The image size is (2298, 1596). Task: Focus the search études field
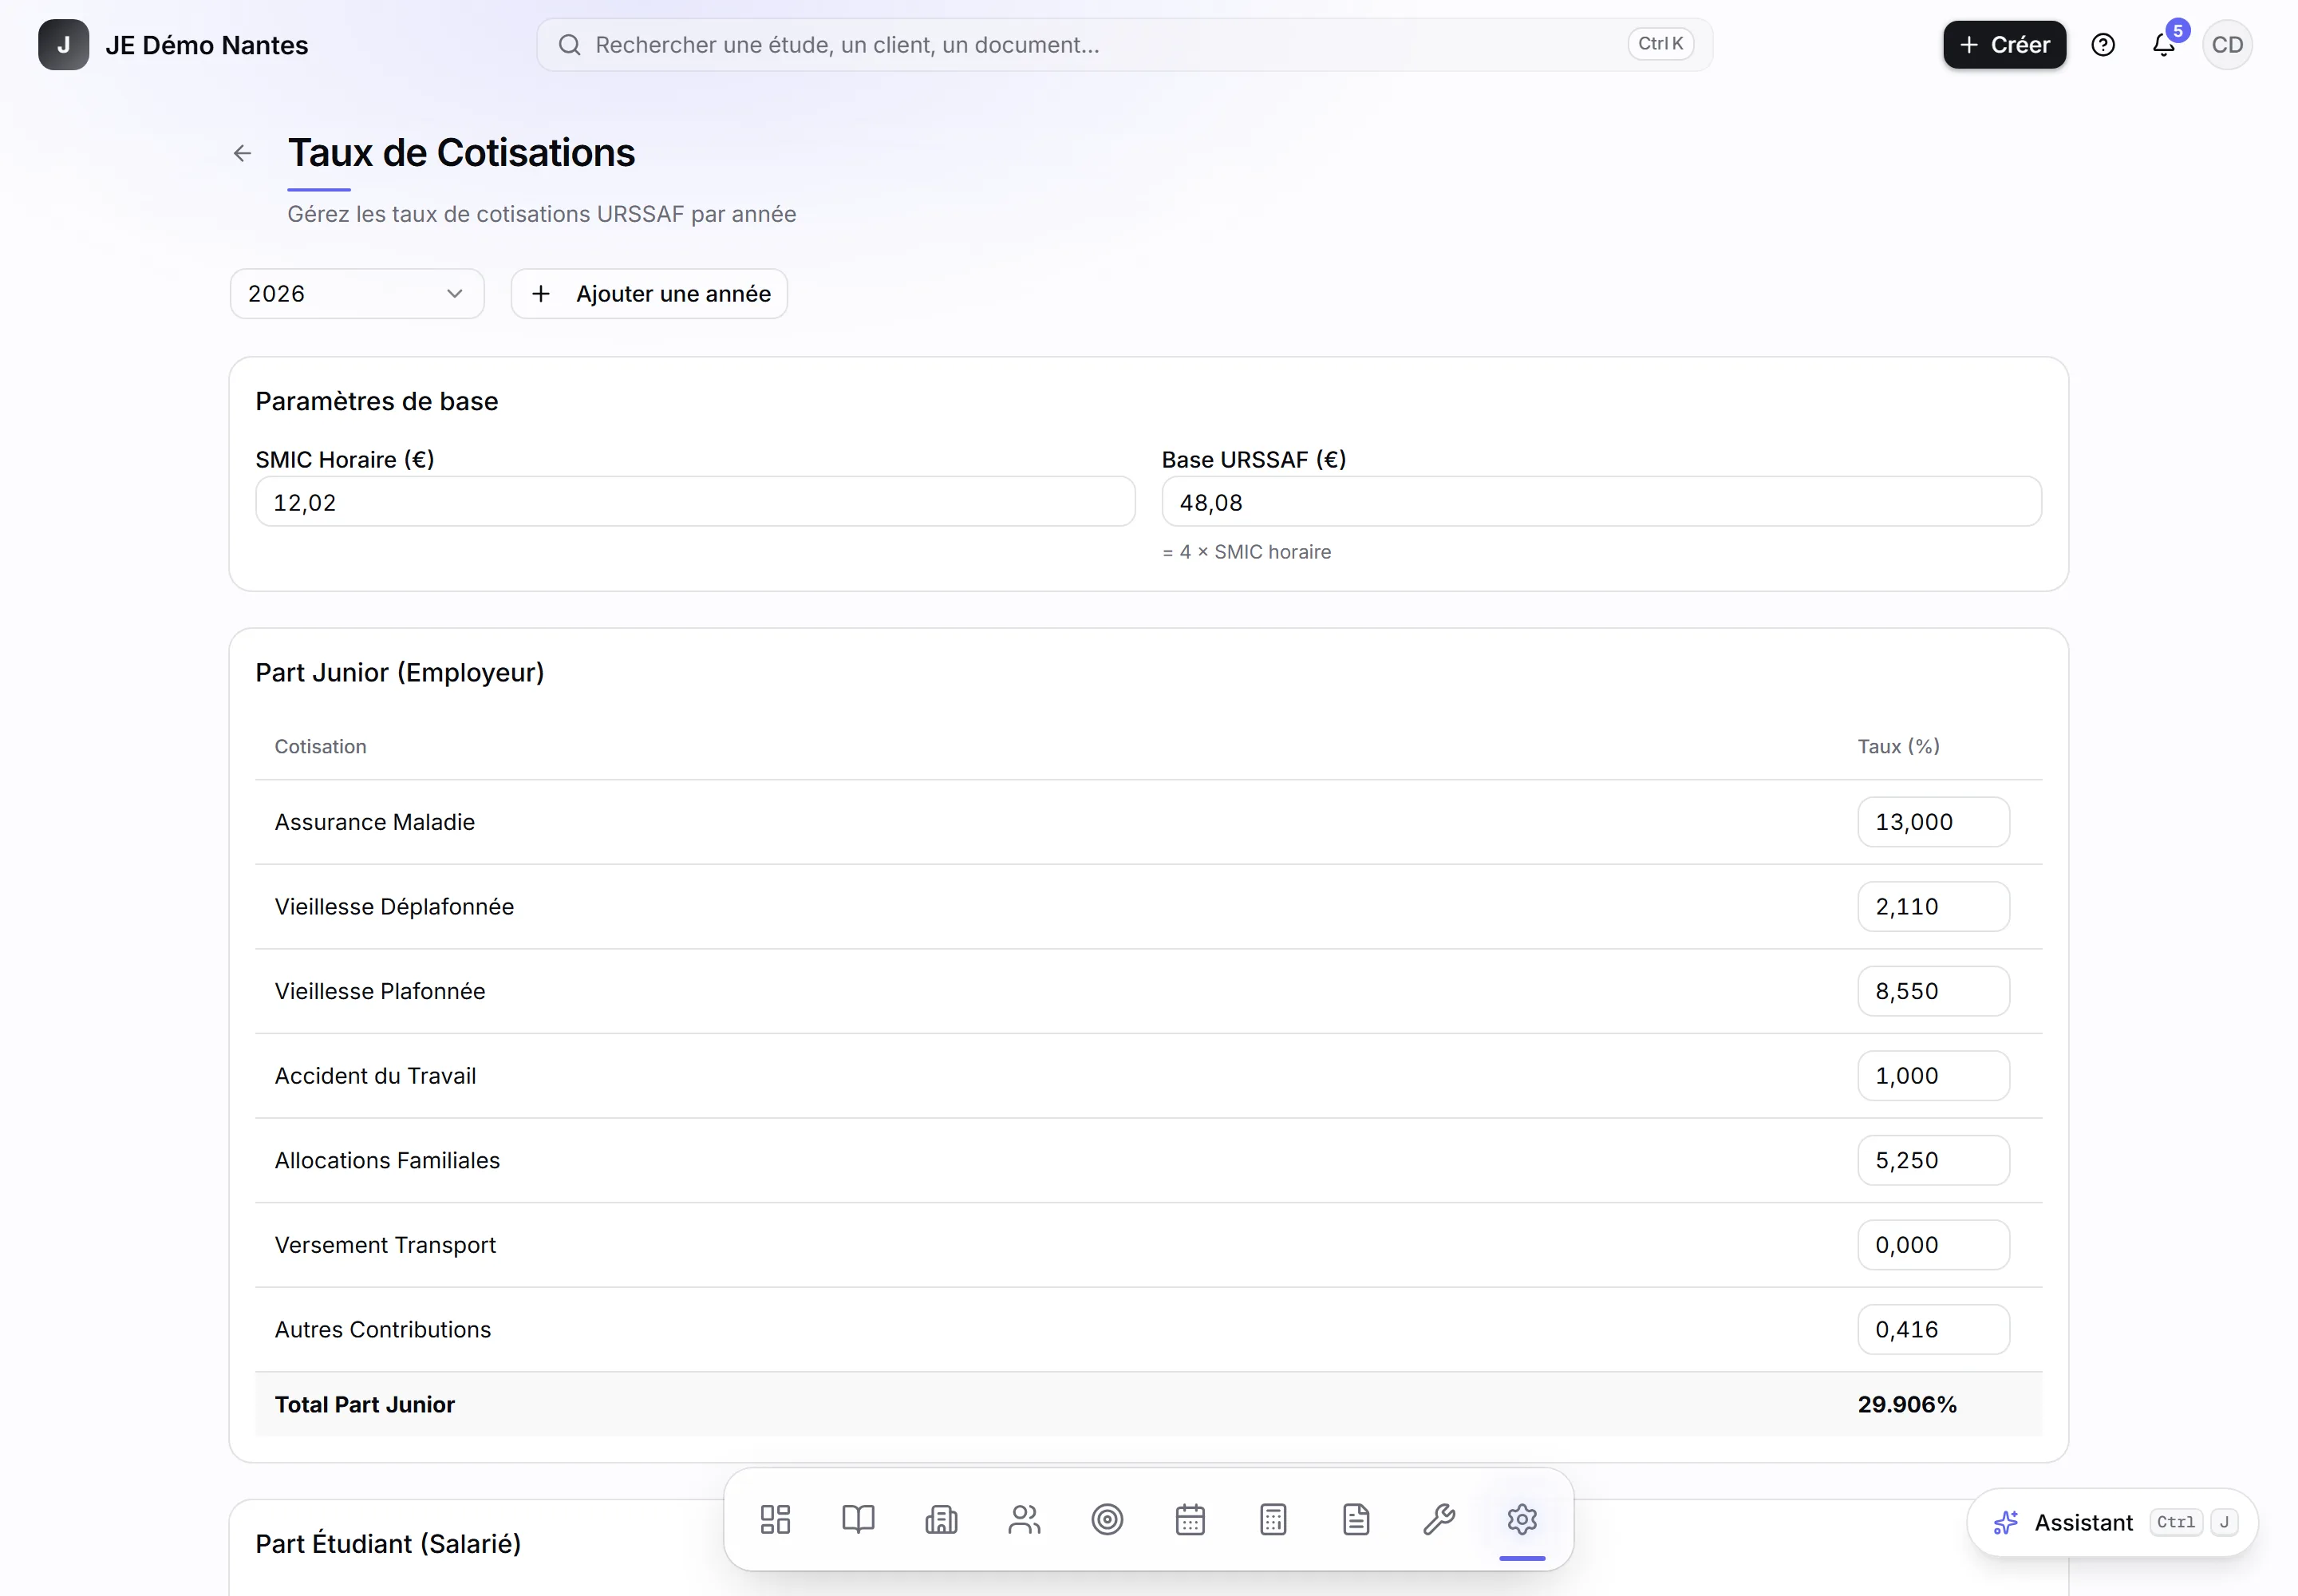pos(1124,45)
